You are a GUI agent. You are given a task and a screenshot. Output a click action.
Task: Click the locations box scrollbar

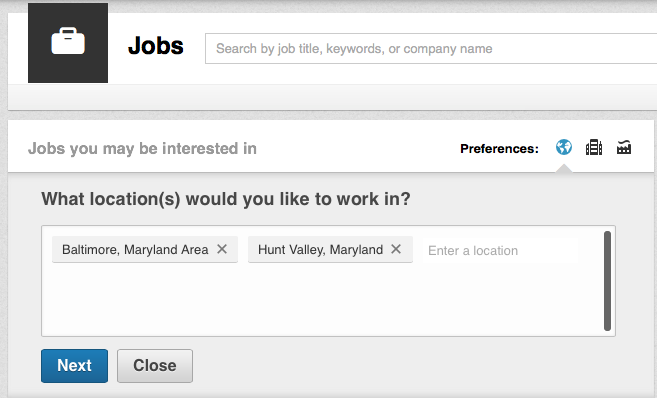(607, 281)
